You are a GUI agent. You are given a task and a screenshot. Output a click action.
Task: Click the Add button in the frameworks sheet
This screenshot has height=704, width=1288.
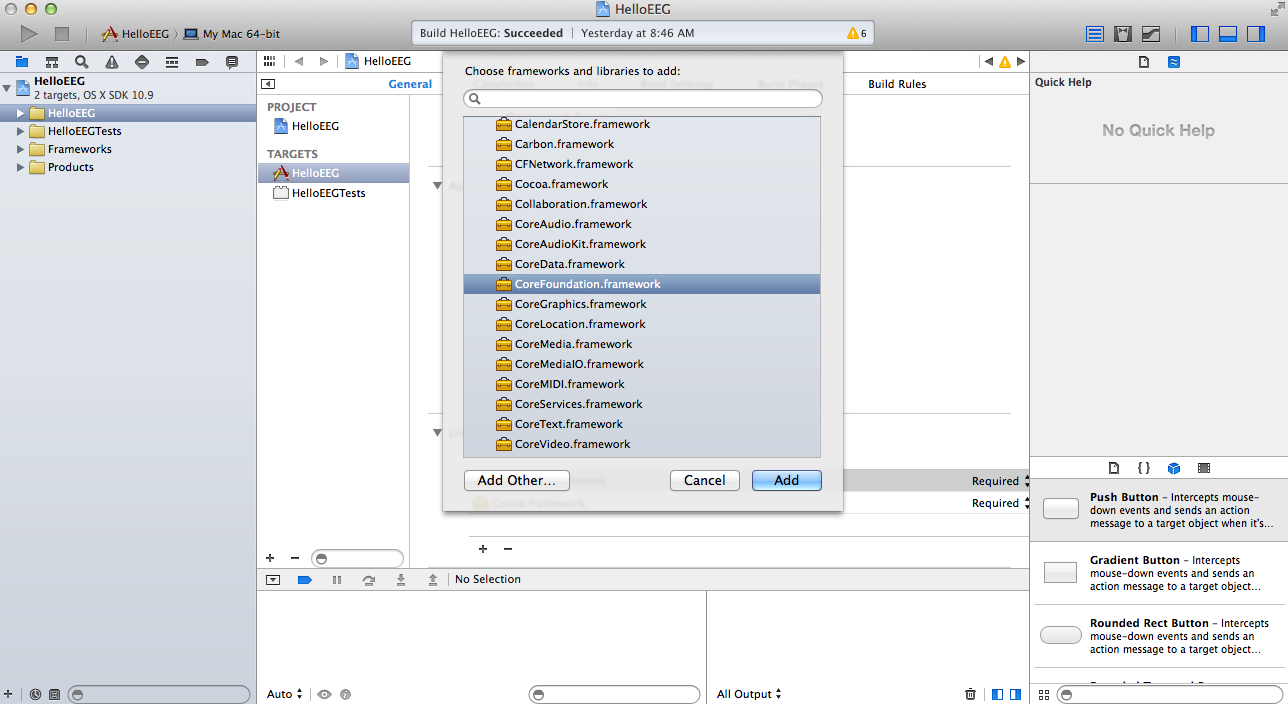(787, 480)
